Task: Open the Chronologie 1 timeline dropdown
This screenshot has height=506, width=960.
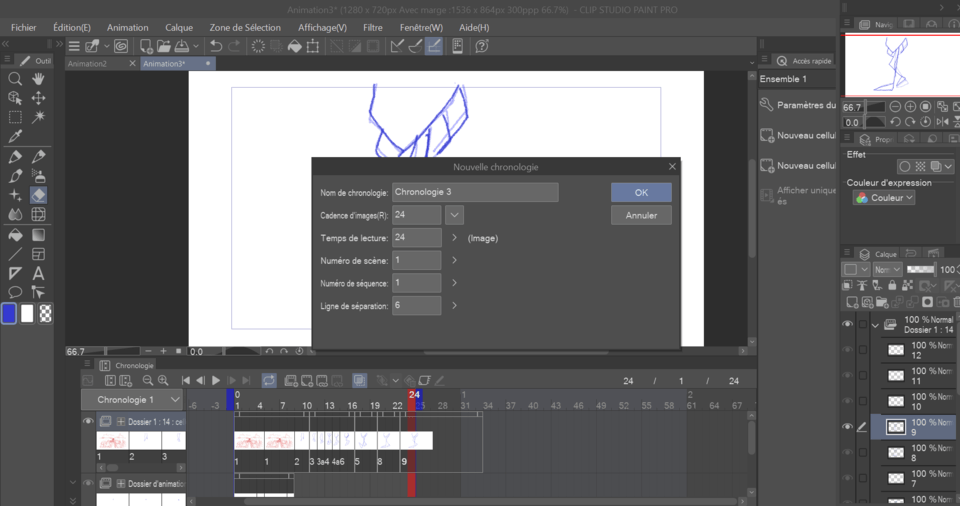Action: click(175, 400)
